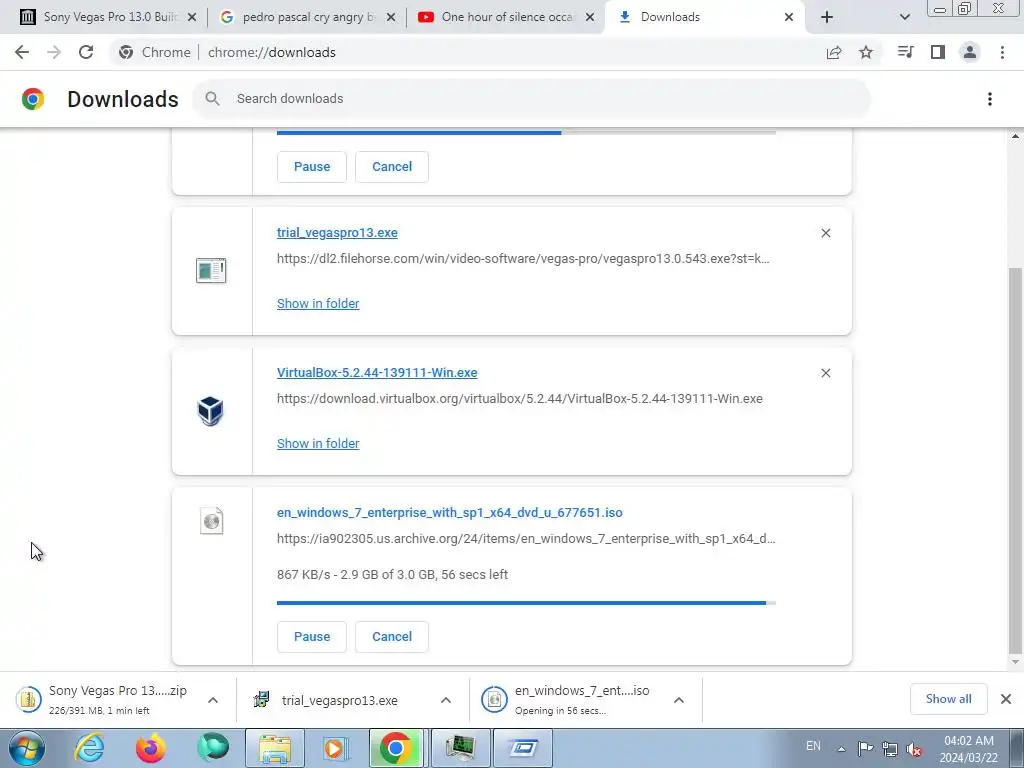Open Windows Media Player from the taskbar

pyautogui.click(x=336, y=748)
